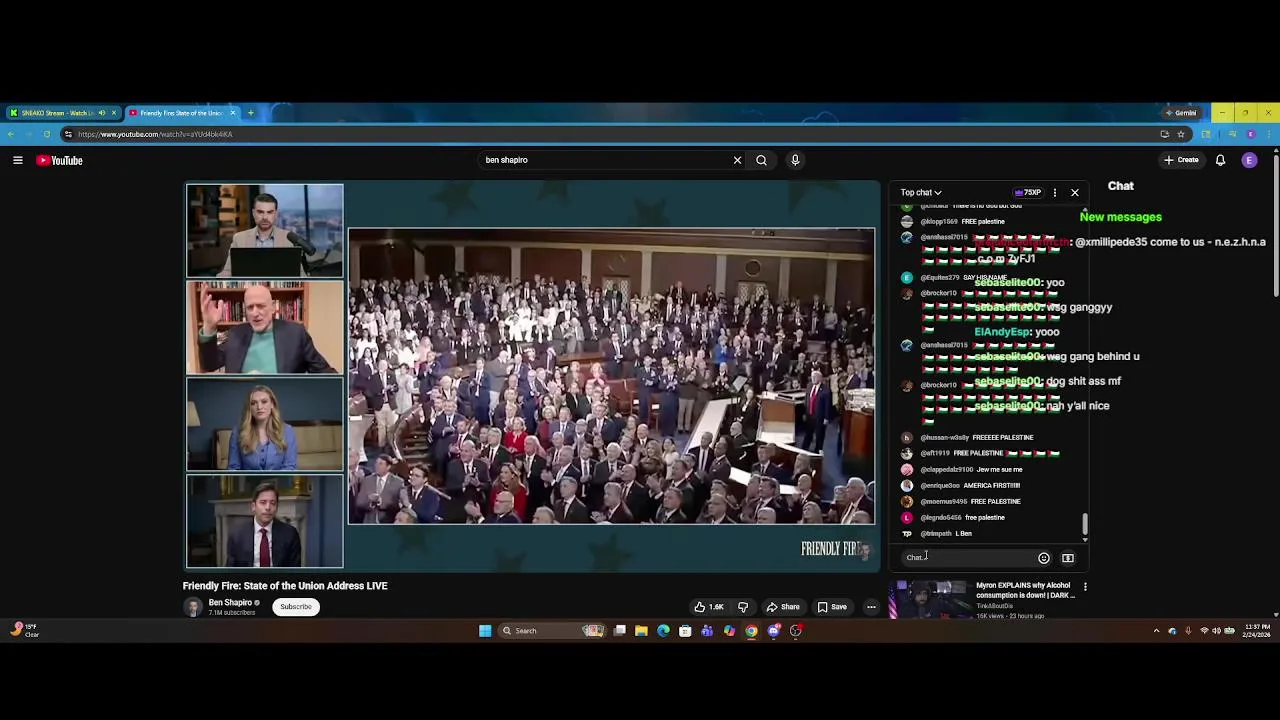Open more actions under the video

[x=871, y=607]
